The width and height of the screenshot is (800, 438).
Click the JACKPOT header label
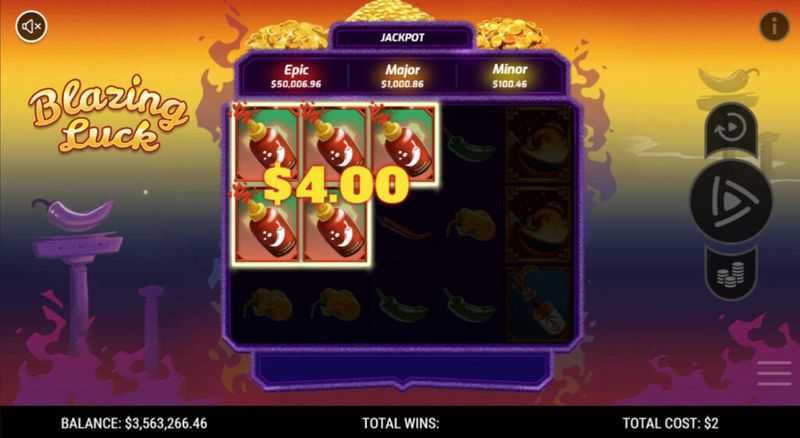(x=403, y=37)
